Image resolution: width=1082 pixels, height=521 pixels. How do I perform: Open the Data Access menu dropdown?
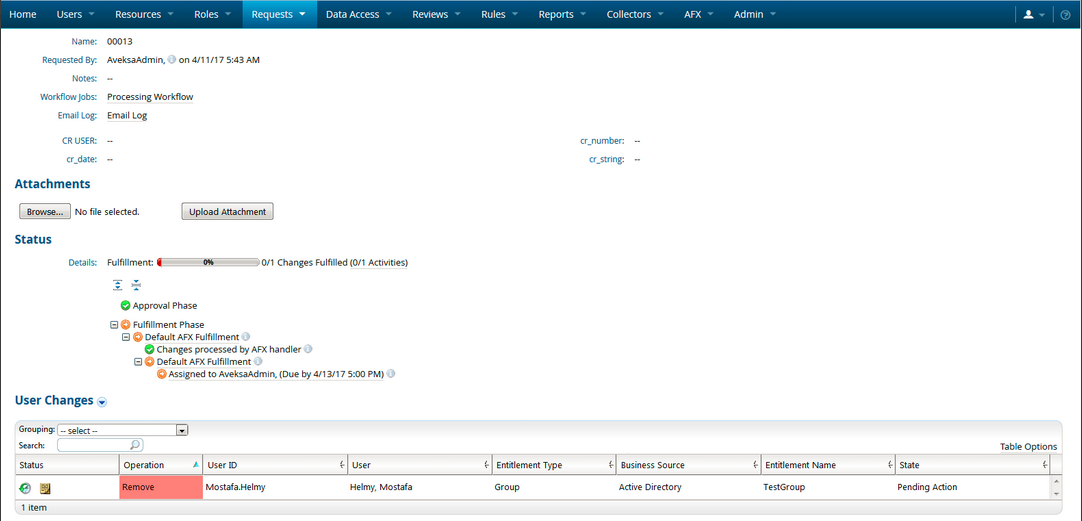coord(358,14)
